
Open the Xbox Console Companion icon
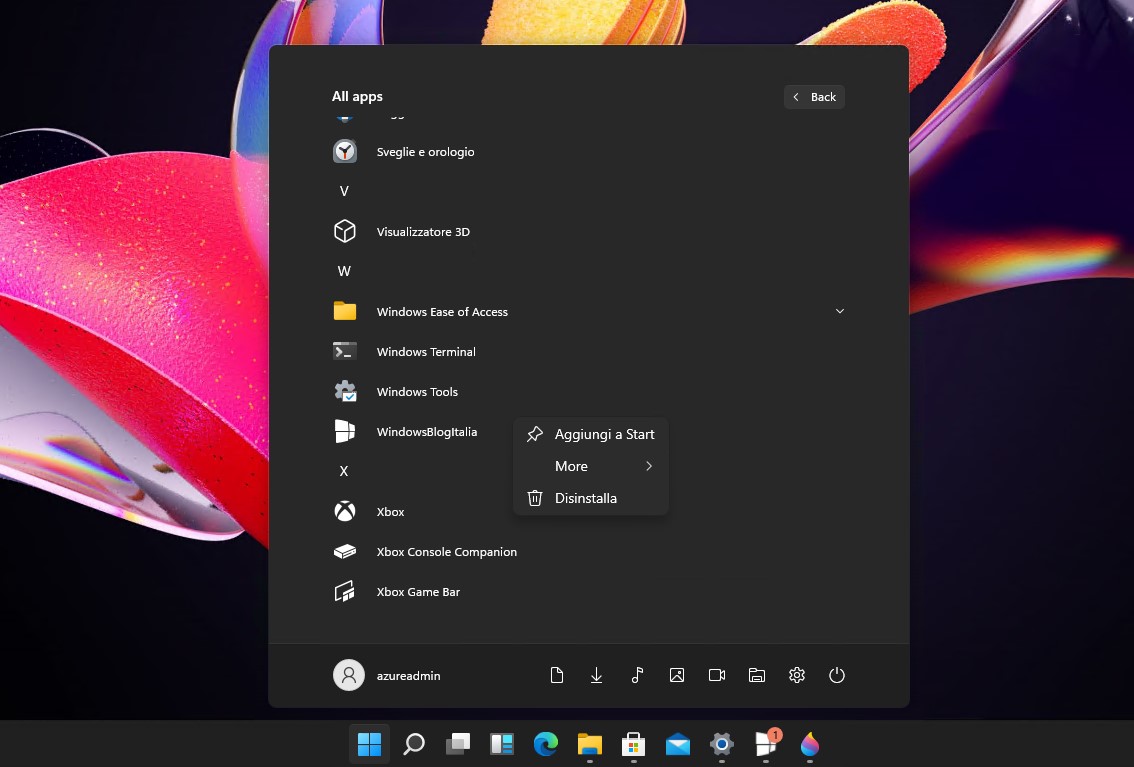345,552
